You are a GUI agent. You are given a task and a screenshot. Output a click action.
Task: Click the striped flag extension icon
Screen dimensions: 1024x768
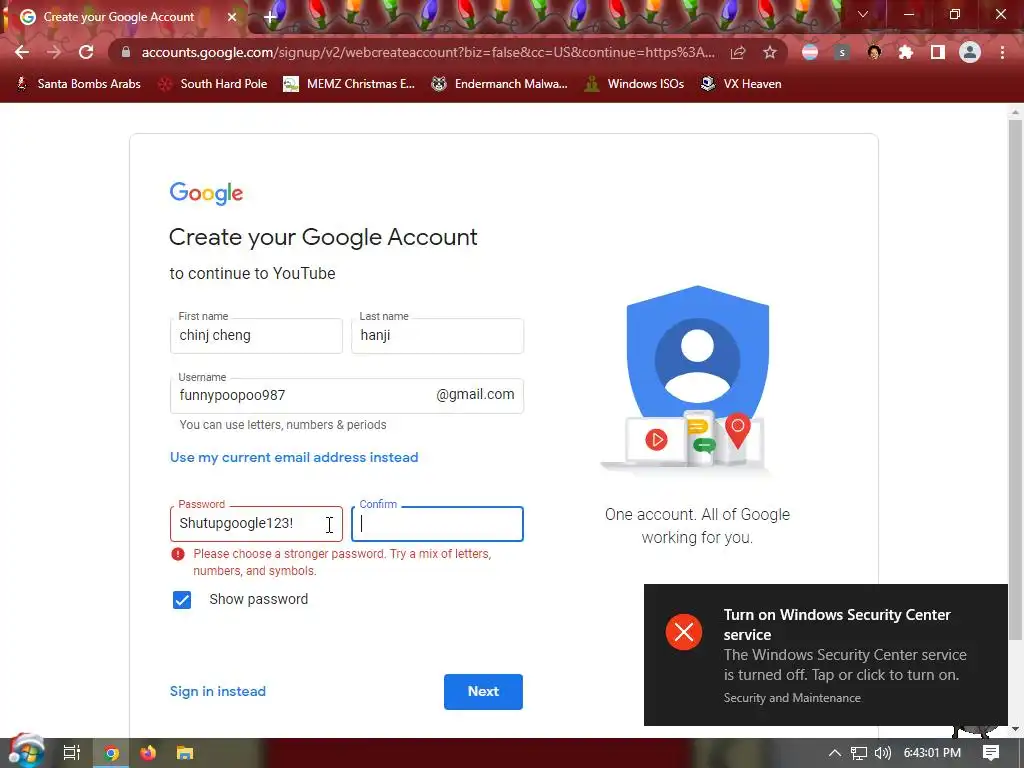pos(810,52)
